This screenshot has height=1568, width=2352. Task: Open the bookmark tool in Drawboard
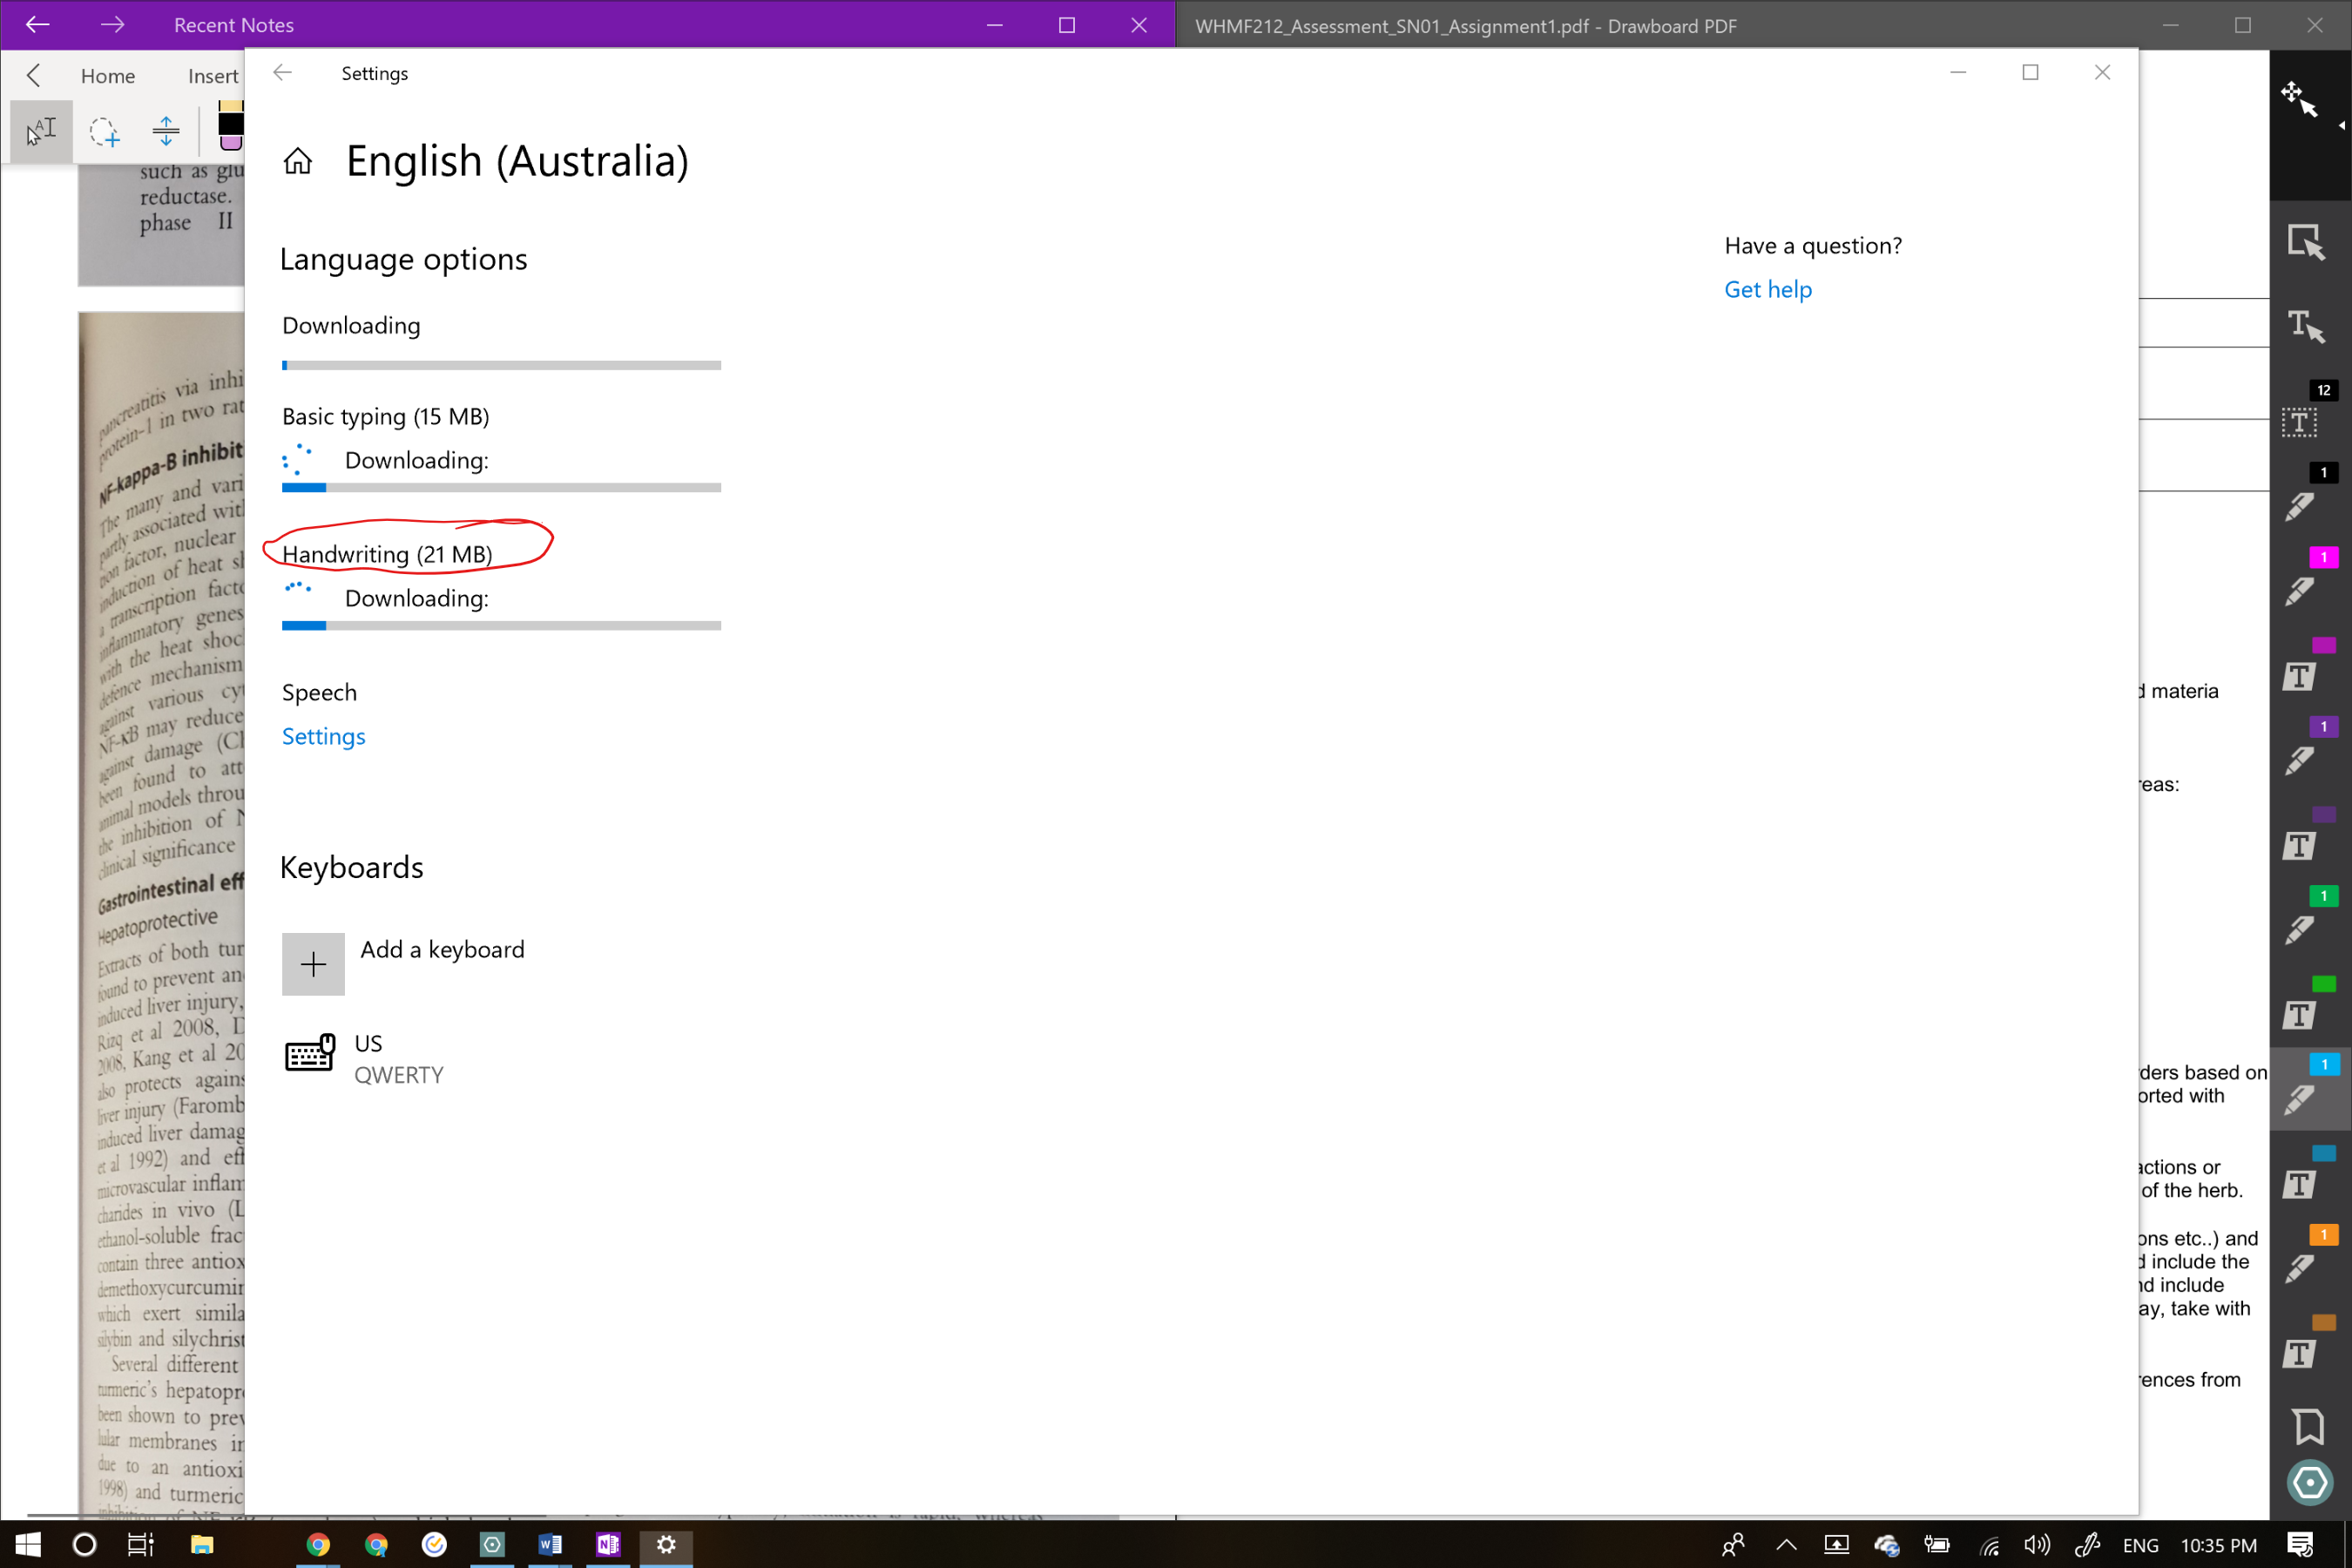2308,1426
